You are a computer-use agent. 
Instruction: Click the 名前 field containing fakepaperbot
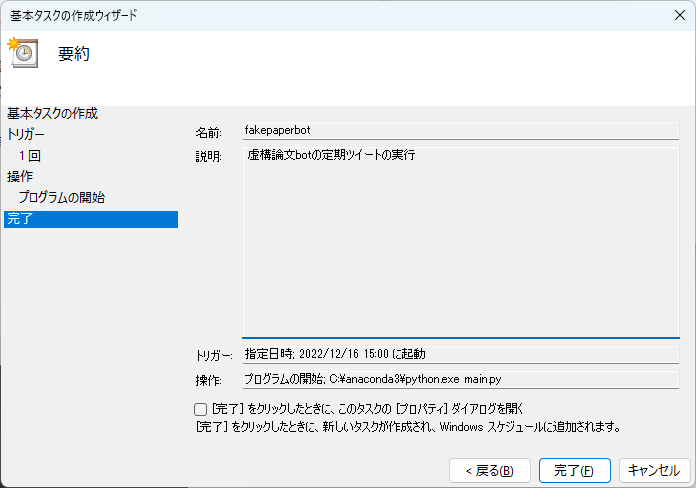click(x=461, y=131)
